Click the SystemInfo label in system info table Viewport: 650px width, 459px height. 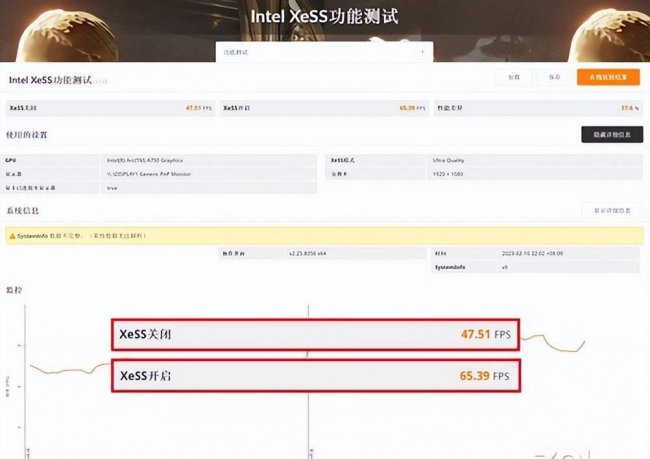[x=450, y=267]
